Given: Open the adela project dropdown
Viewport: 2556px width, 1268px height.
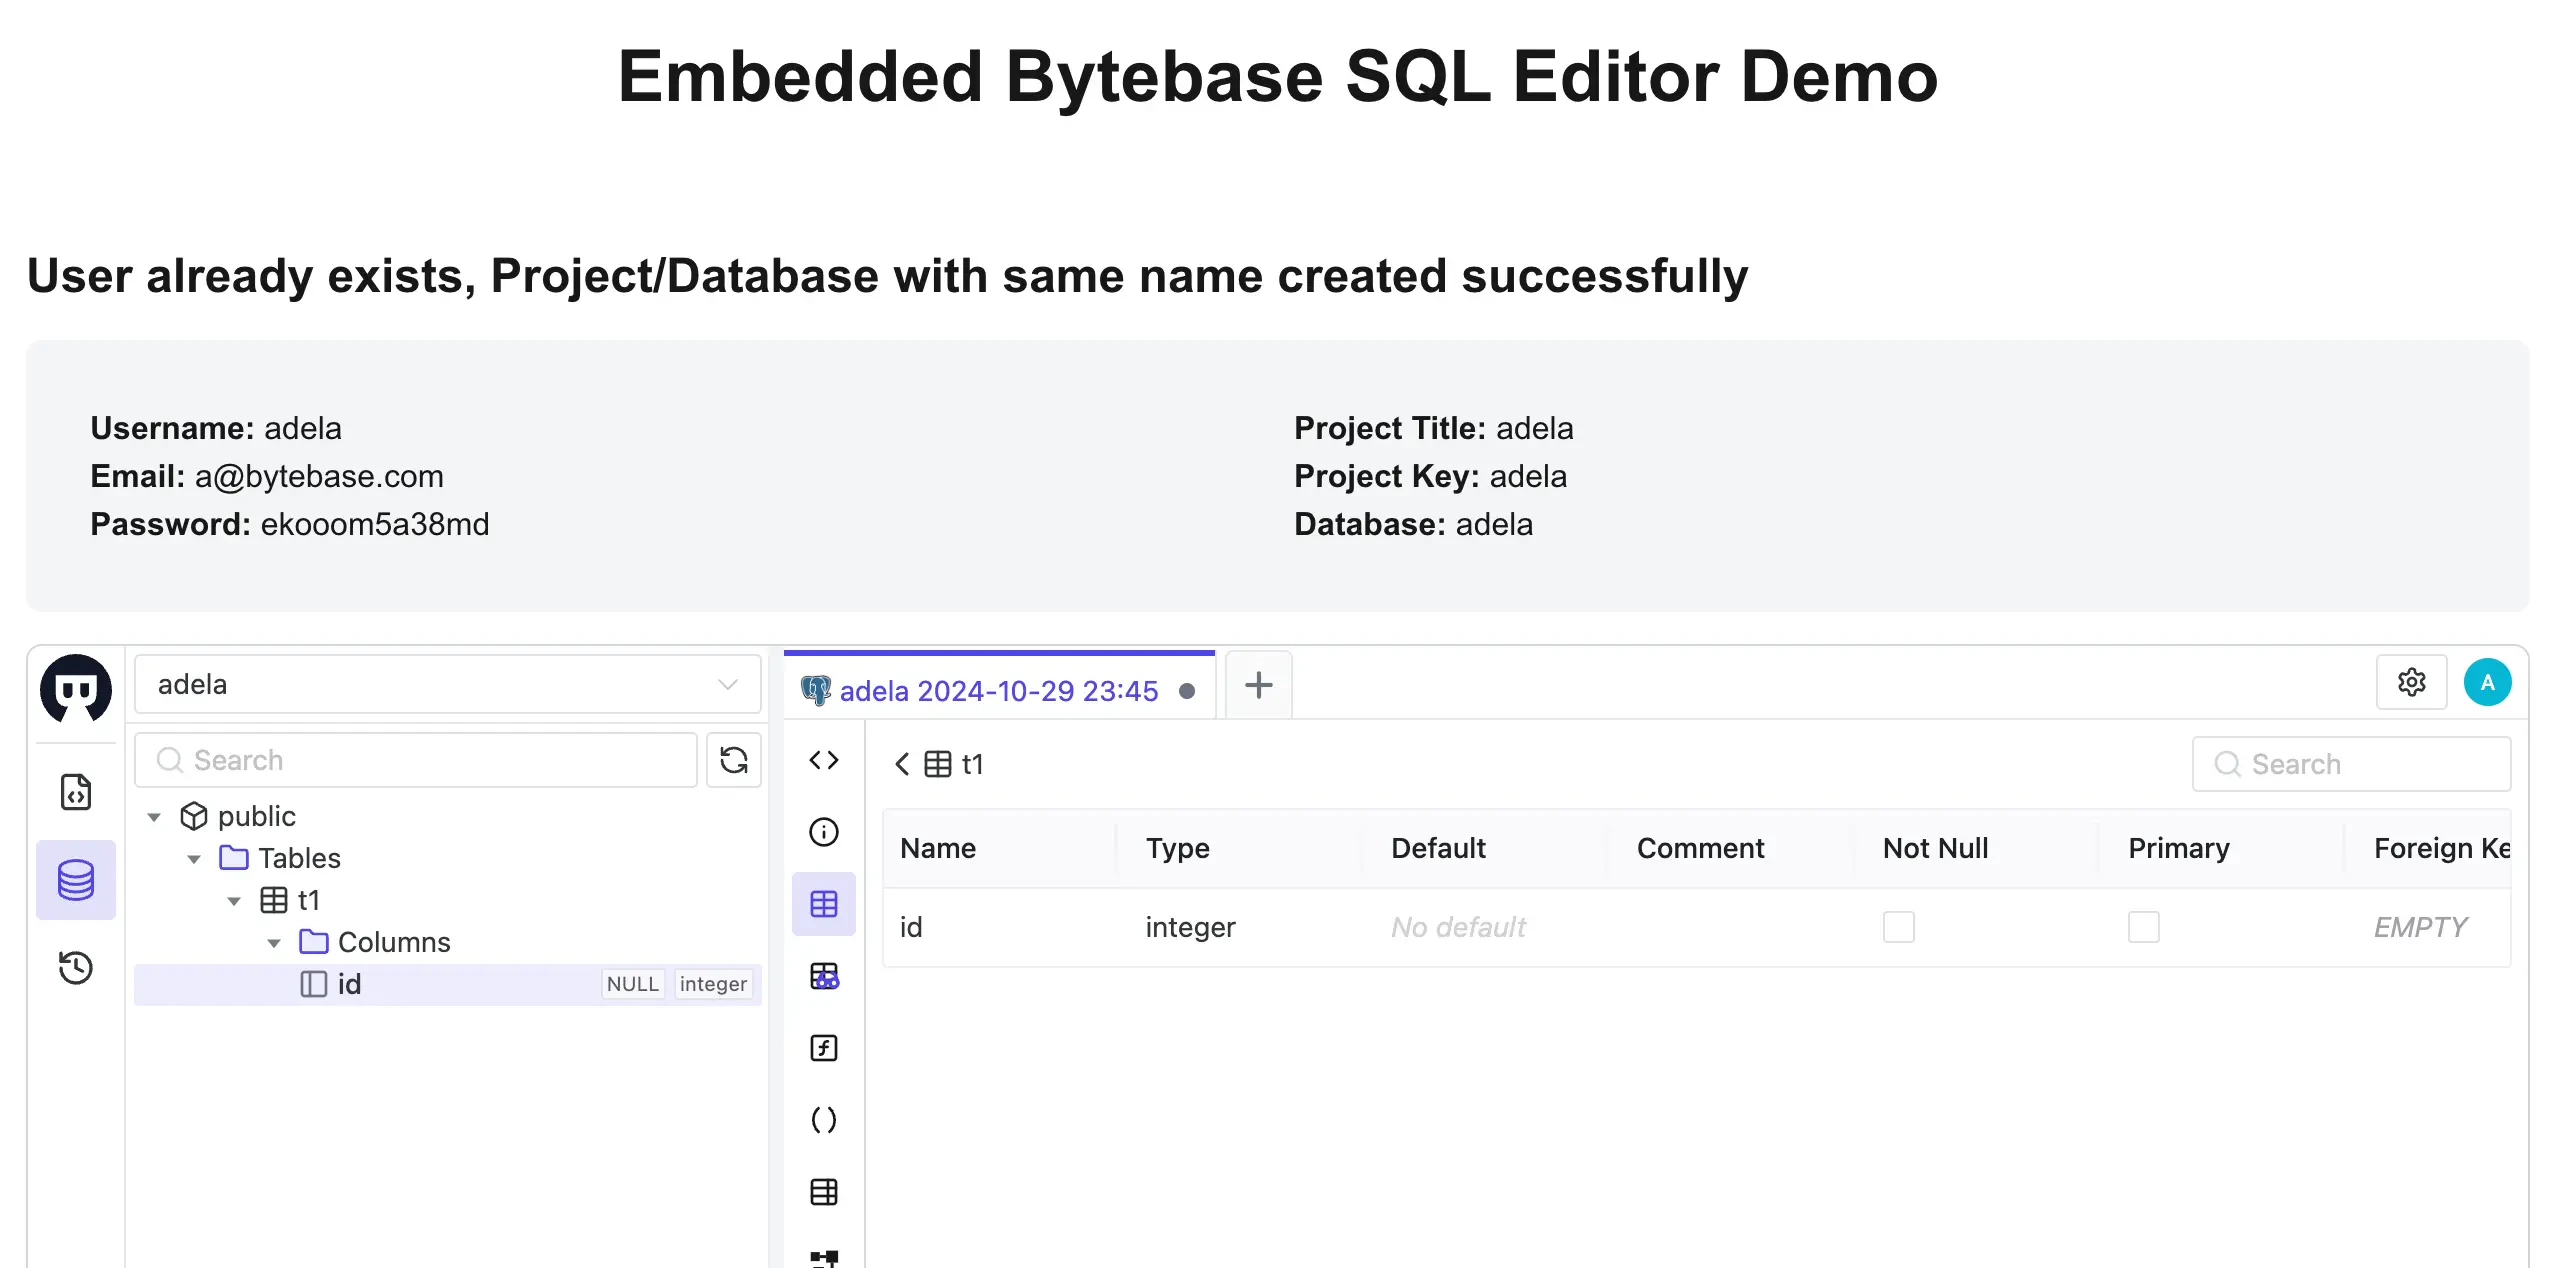Looking at the screenshot, I should 447,685.
